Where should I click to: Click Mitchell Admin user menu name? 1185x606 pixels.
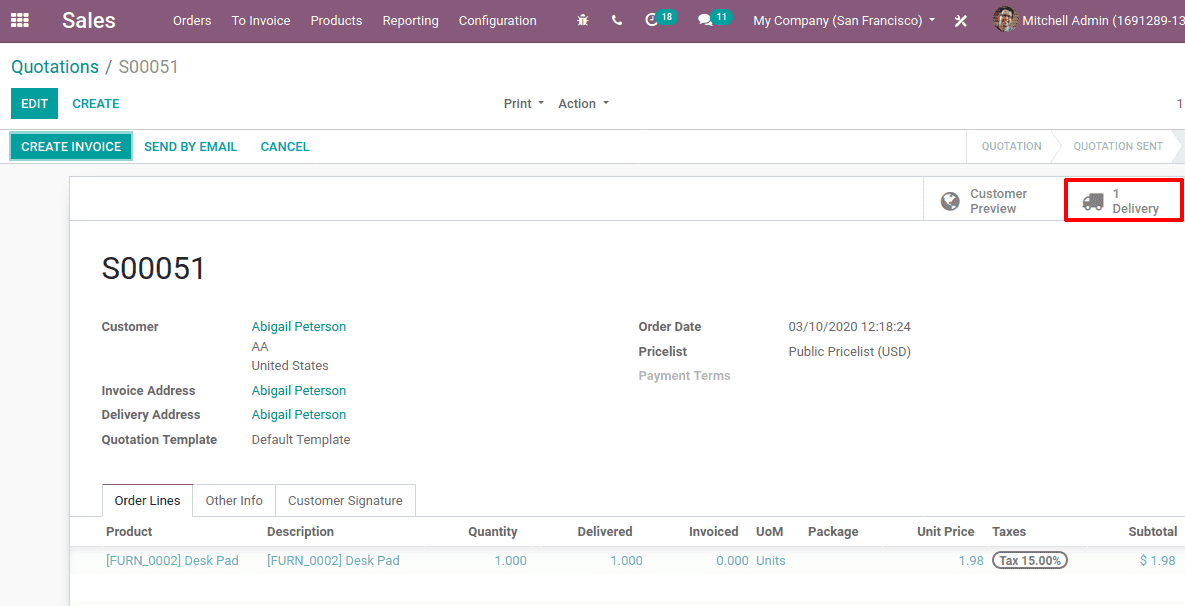click(1103, 20)
